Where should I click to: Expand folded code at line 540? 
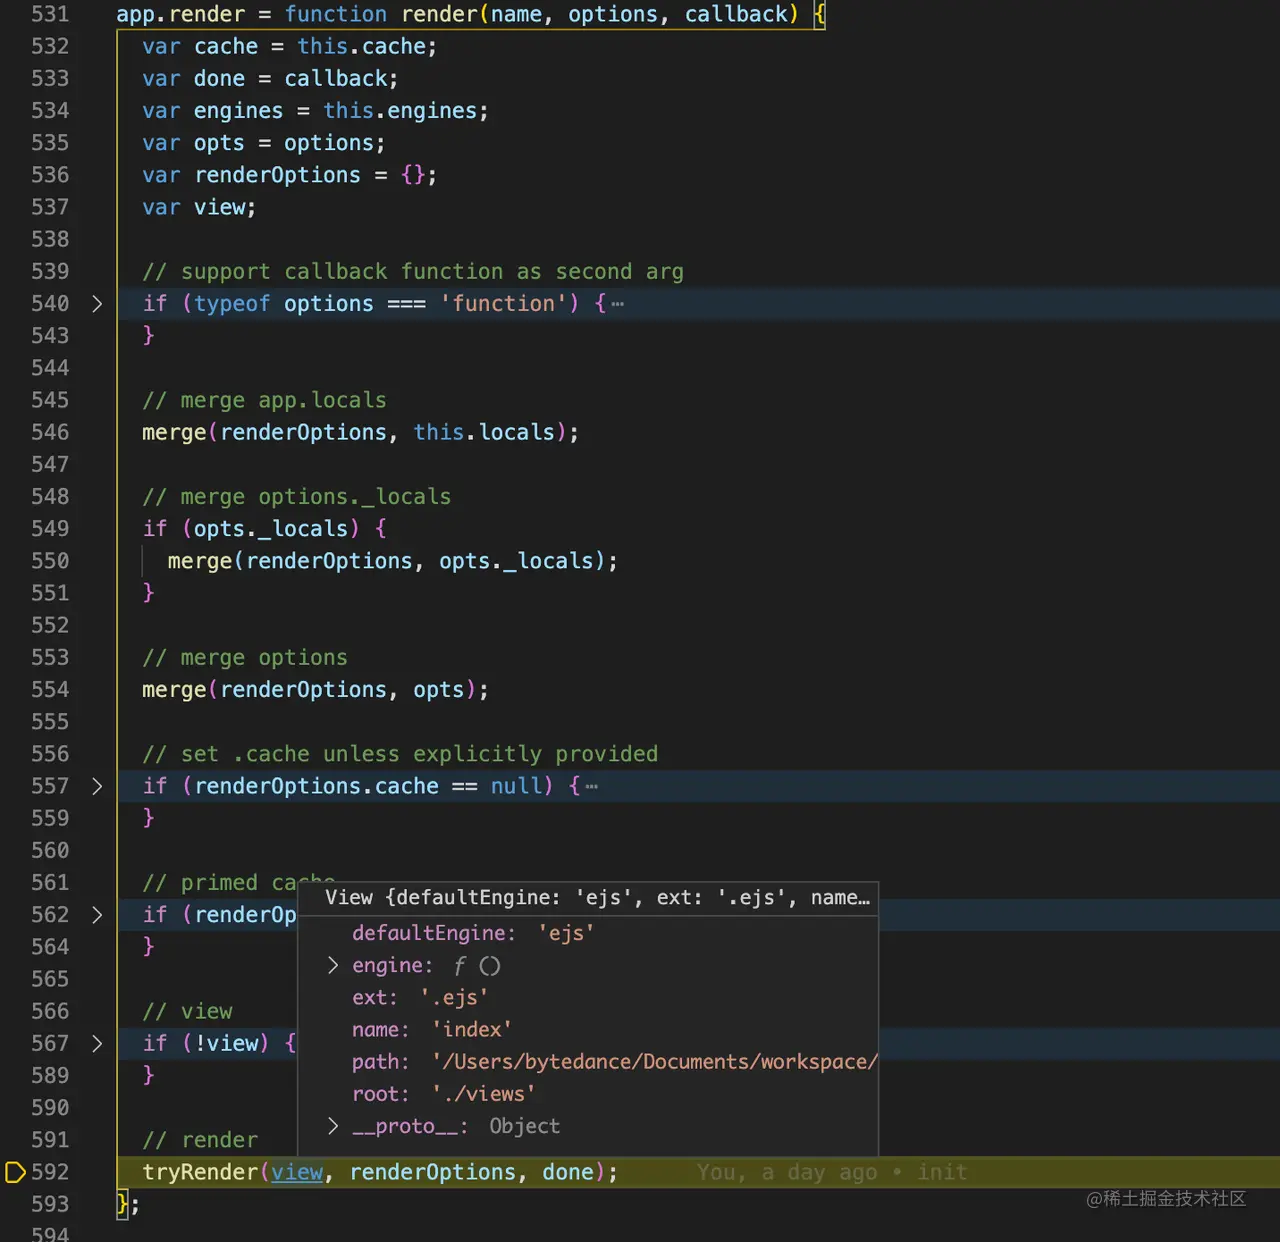[x=97, y=304]
